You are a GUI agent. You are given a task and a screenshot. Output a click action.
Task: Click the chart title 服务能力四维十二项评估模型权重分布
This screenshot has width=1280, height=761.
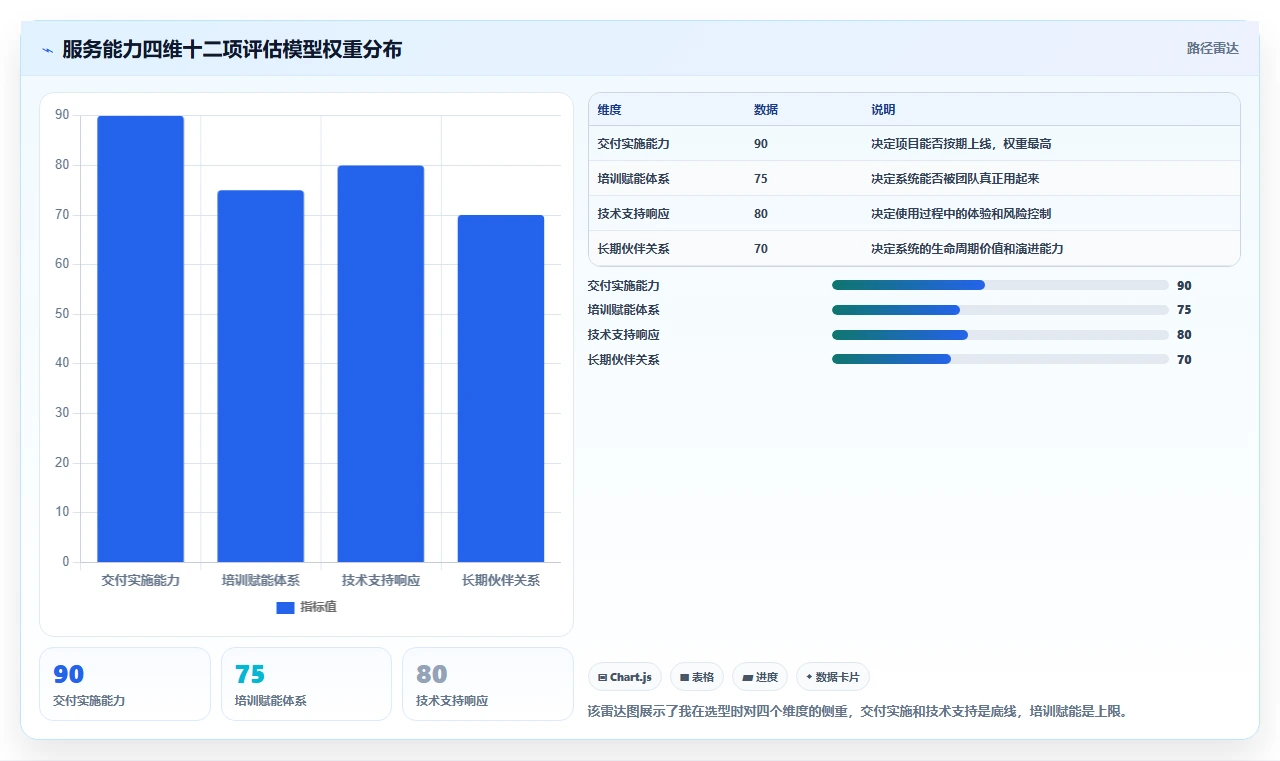point(232,49)
